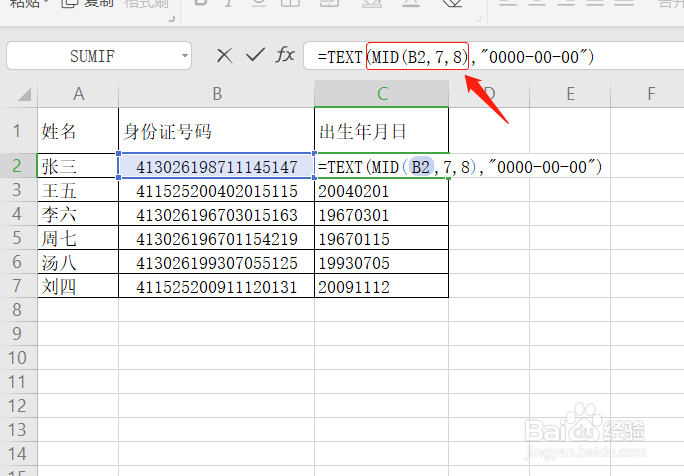684x476 pixels.
Task: Select column F header
Action: coord(647,94)
